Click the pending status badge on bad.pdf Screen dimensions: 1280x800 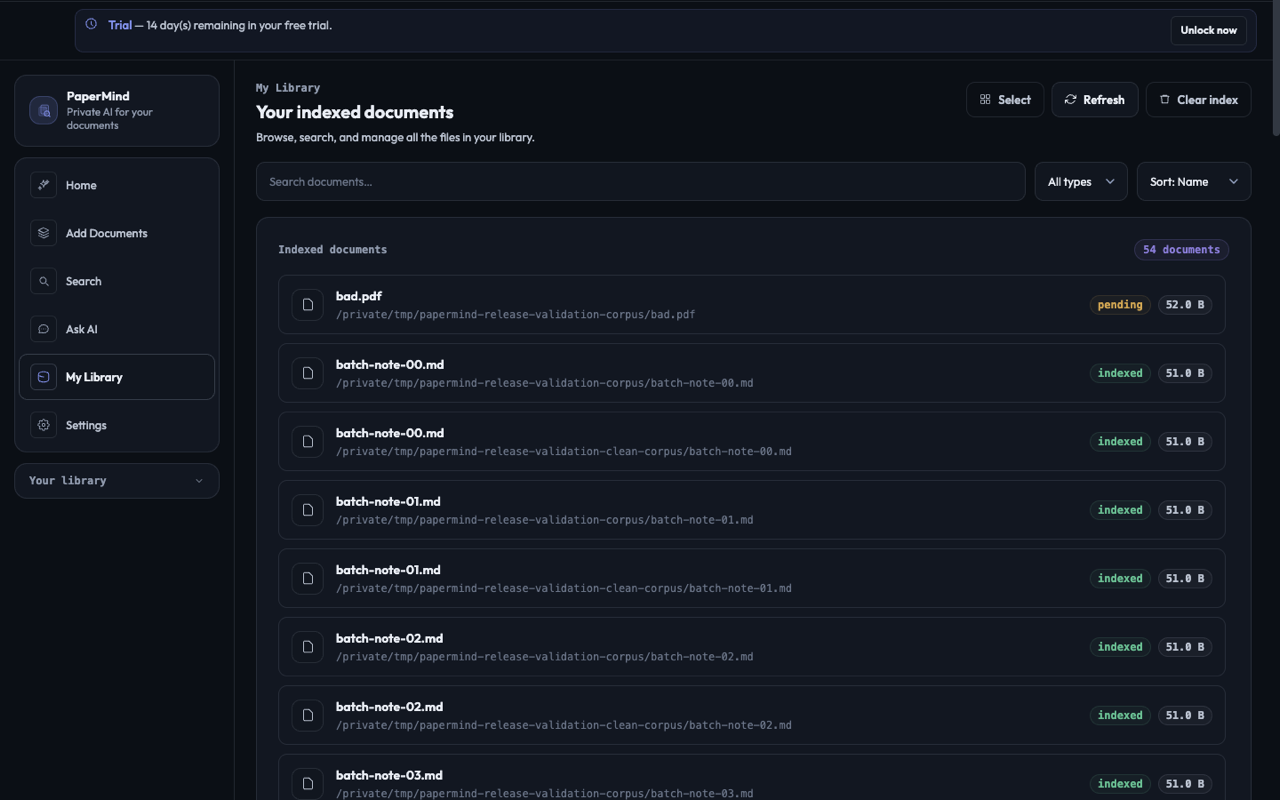click(x=1120, y=305)
